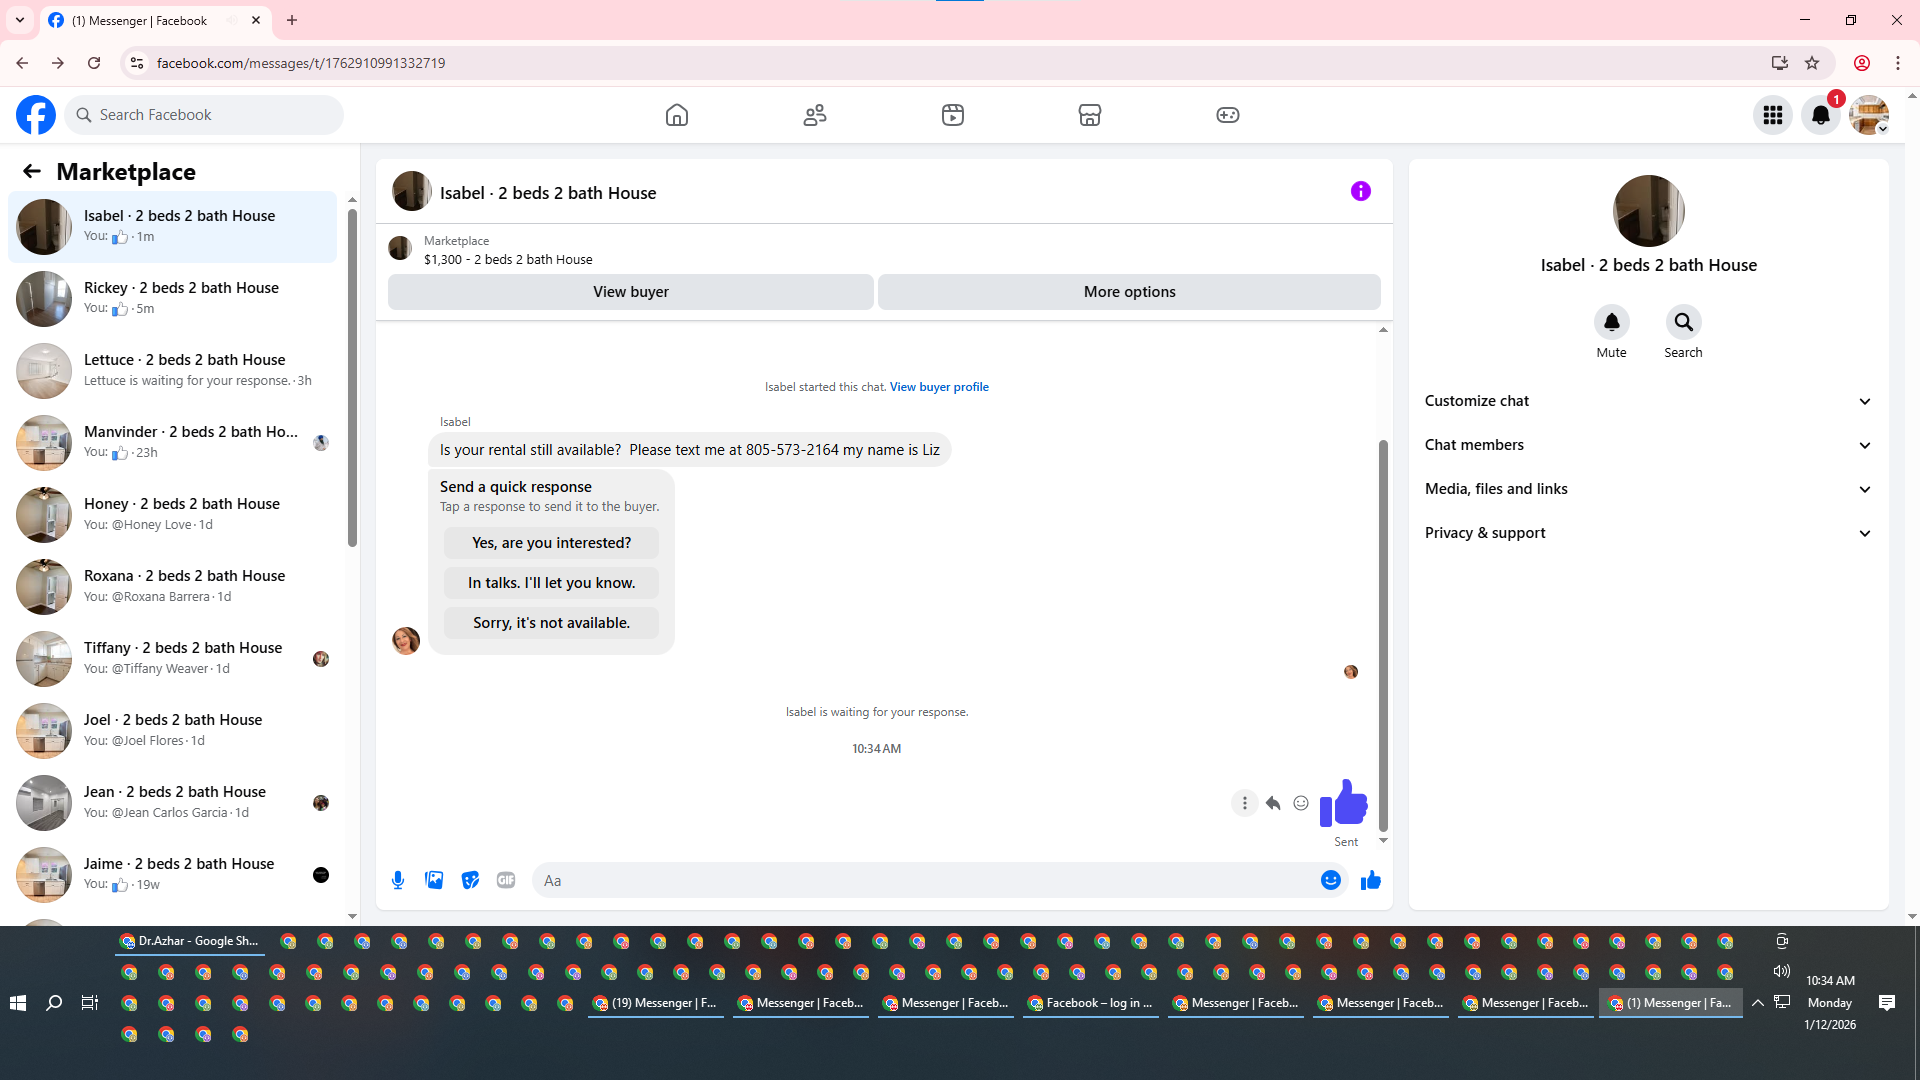Expand Customize chat section
Viewport: 1920px width, 1080px height.
[x=1647, y=401]
